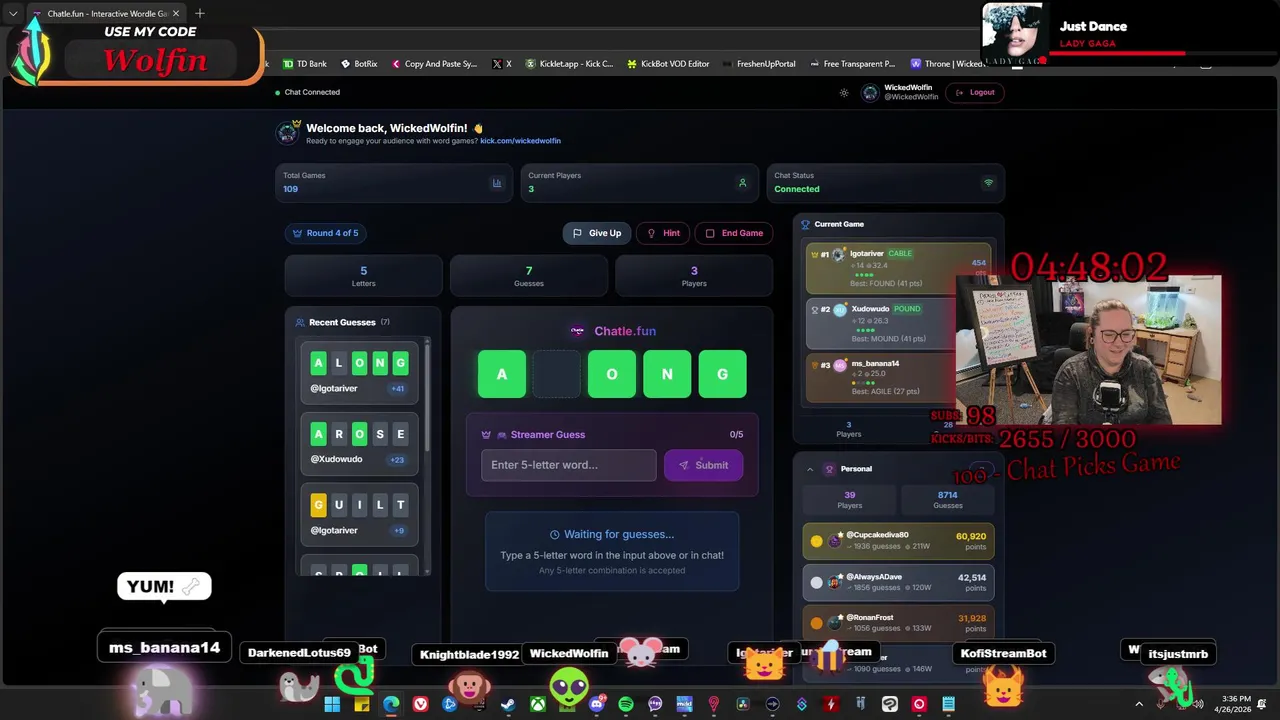Open the red pin map taskbar icon
The image size is (1280, 720).
(714, 704)
